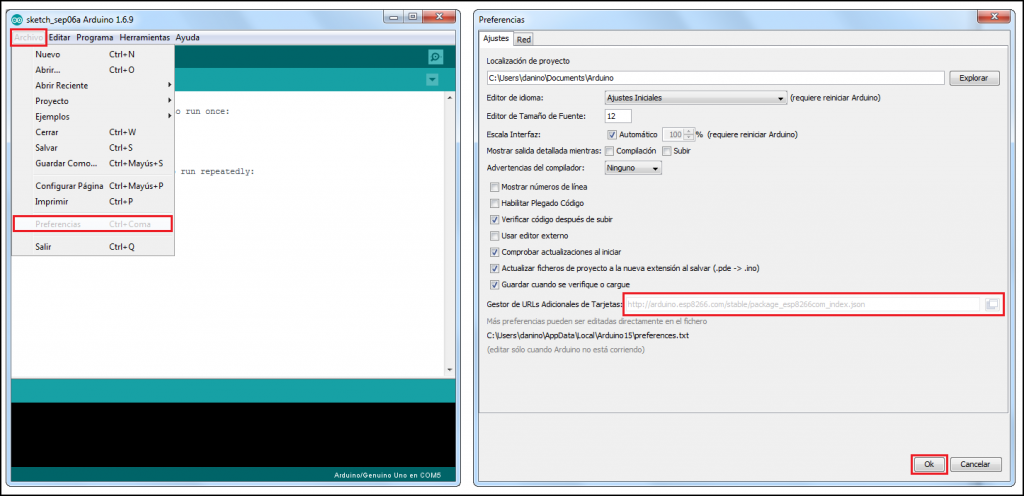
Task: Open the Serial Monitor magnifier icon
Action: point(436,57)
